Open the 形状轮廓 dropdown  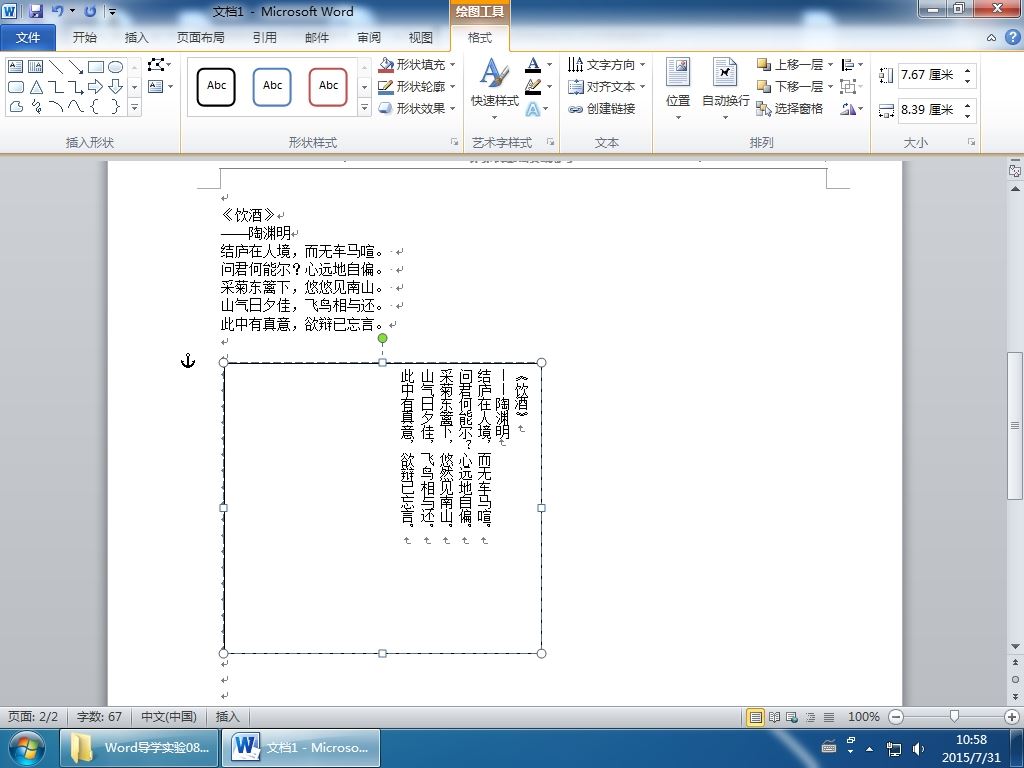click(x=417, y=86)
